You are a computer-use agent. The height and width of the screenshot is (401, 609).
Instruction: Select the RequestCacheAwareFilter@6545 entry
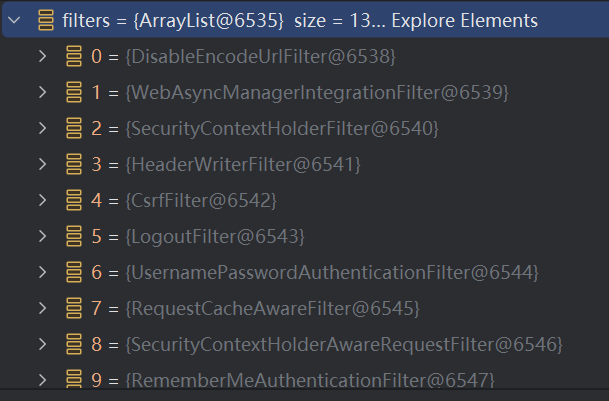tap(272, 308)
